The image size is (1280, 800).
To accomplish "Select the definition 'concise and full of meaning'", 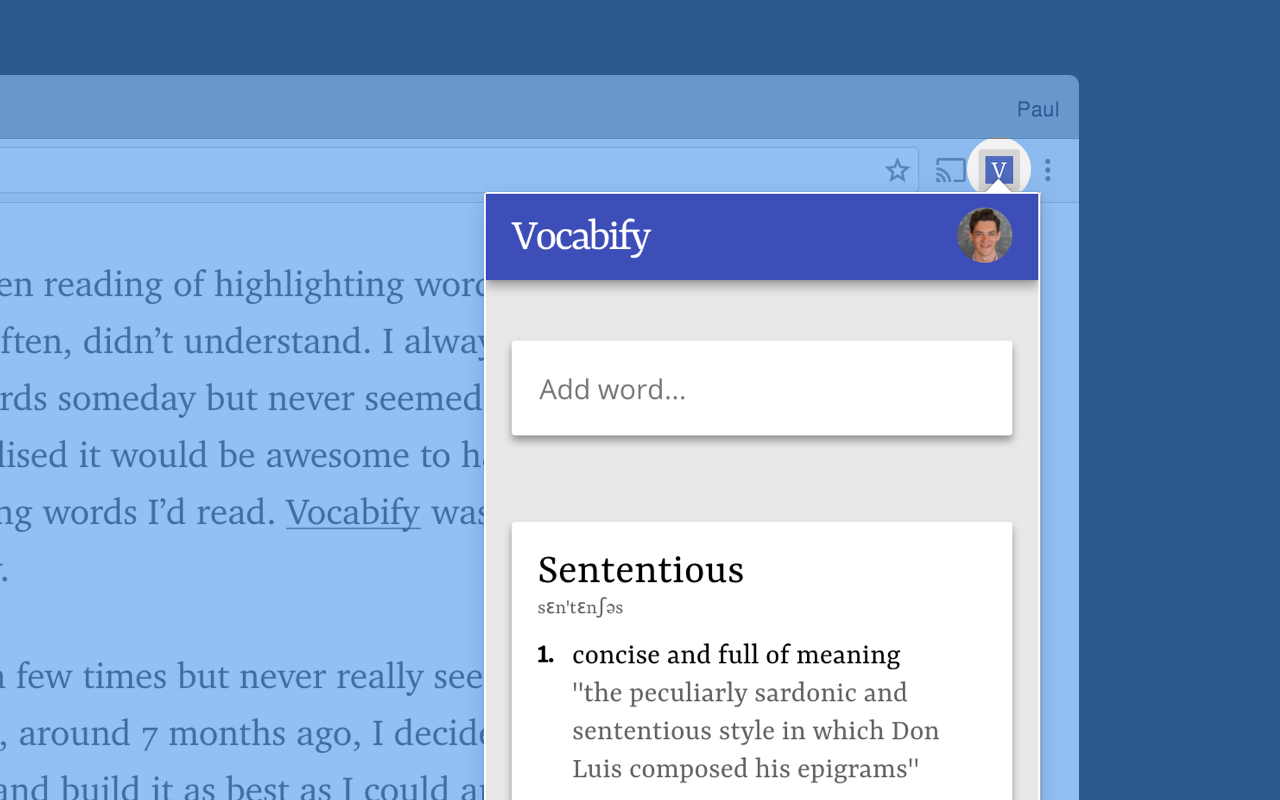I will tap(735, 655).
